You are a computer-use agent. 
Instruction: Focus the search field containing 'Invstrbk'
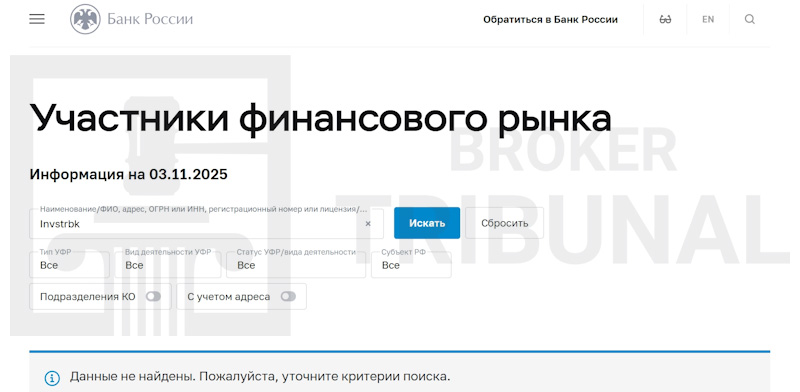click(x=206, y=223)
